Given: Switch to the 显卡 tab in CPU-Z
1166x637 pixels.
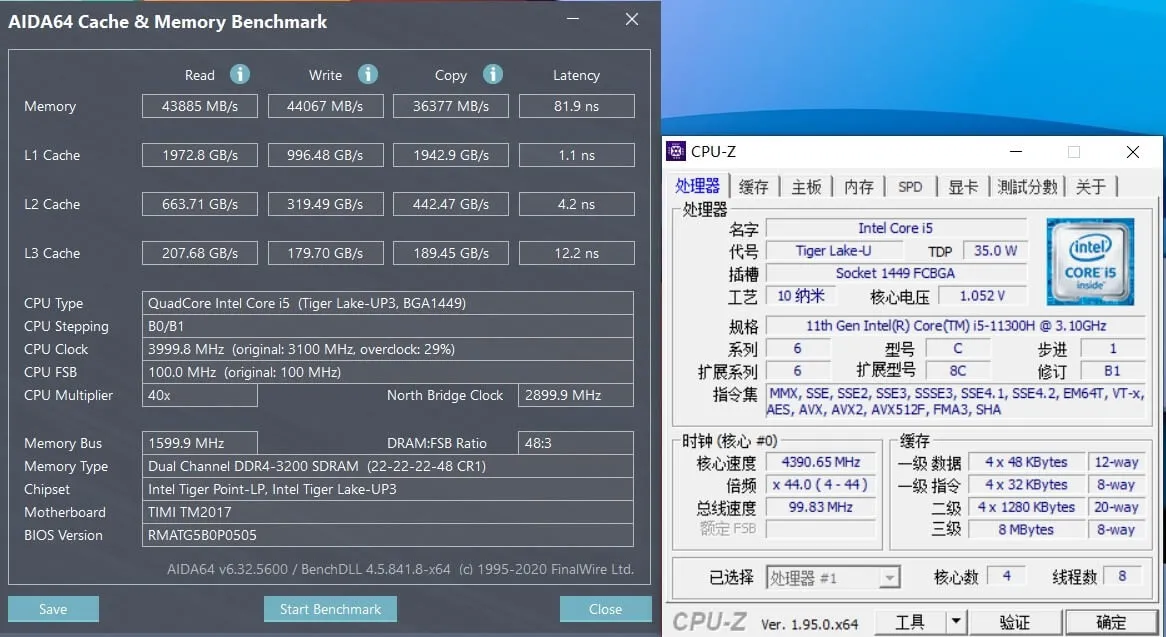Looking at the screenshot, I should click(x=963, y=187).
